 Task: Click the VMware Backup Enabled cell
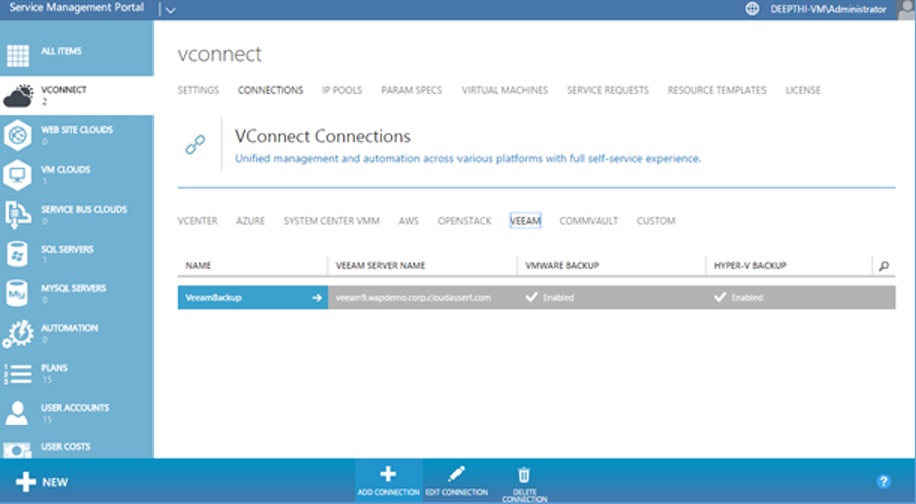tap(611, 298)
